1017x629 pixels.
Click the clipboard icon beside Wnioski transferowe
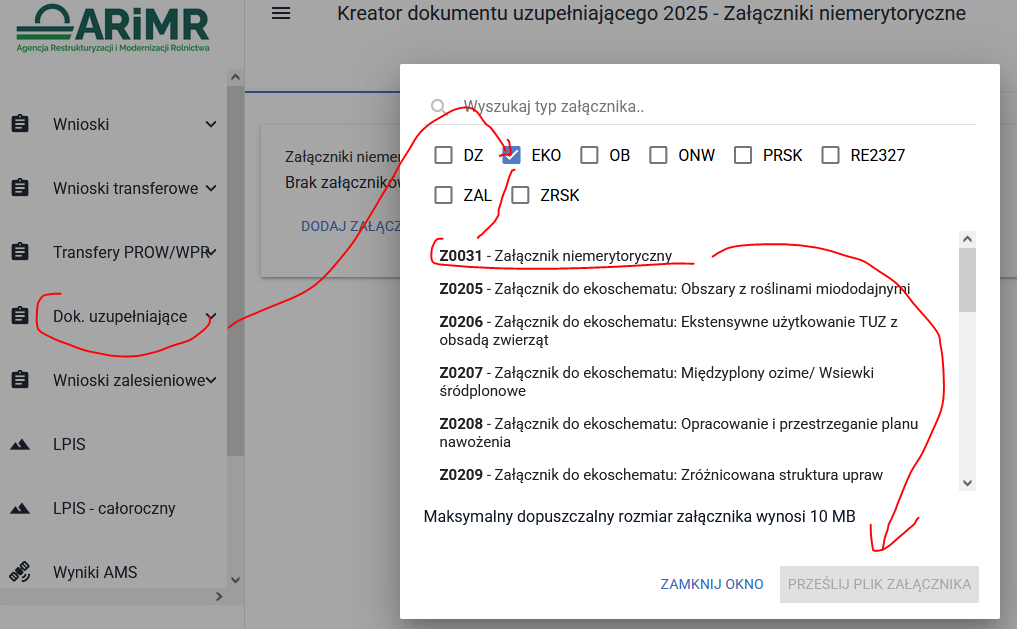[x=19, y=188]
